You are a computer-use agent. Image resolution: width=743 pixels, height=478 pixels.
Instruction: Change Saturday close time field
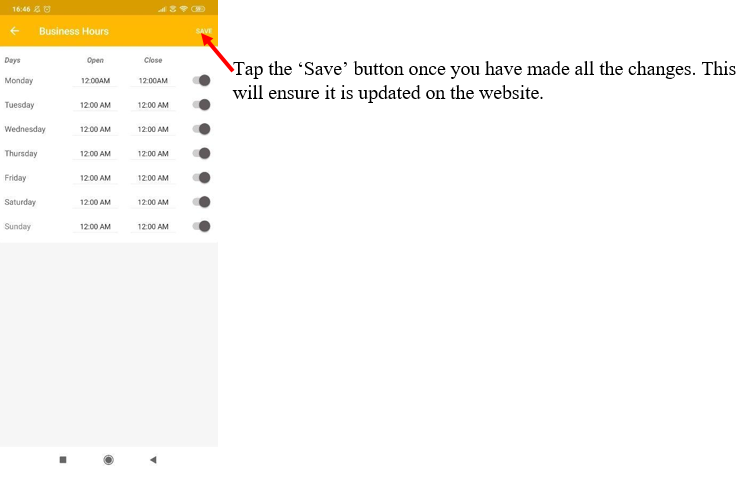point(153,202)
